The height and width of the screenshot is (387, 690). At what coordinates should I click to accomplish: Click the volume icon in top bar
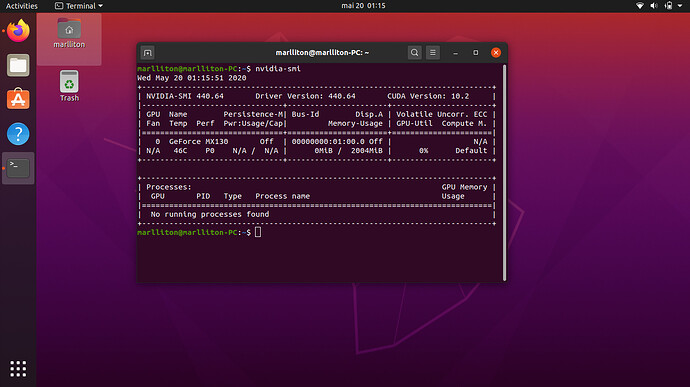click(x=654, y=6)
